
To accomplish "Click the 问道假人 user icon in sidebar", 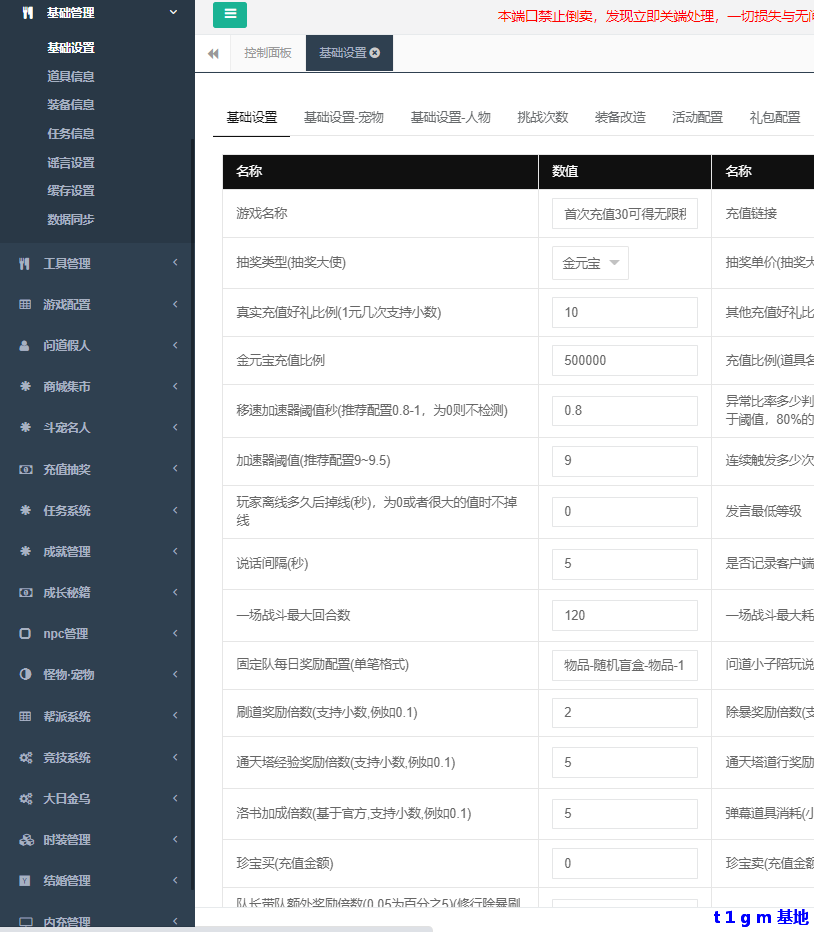I will [25, 346].
